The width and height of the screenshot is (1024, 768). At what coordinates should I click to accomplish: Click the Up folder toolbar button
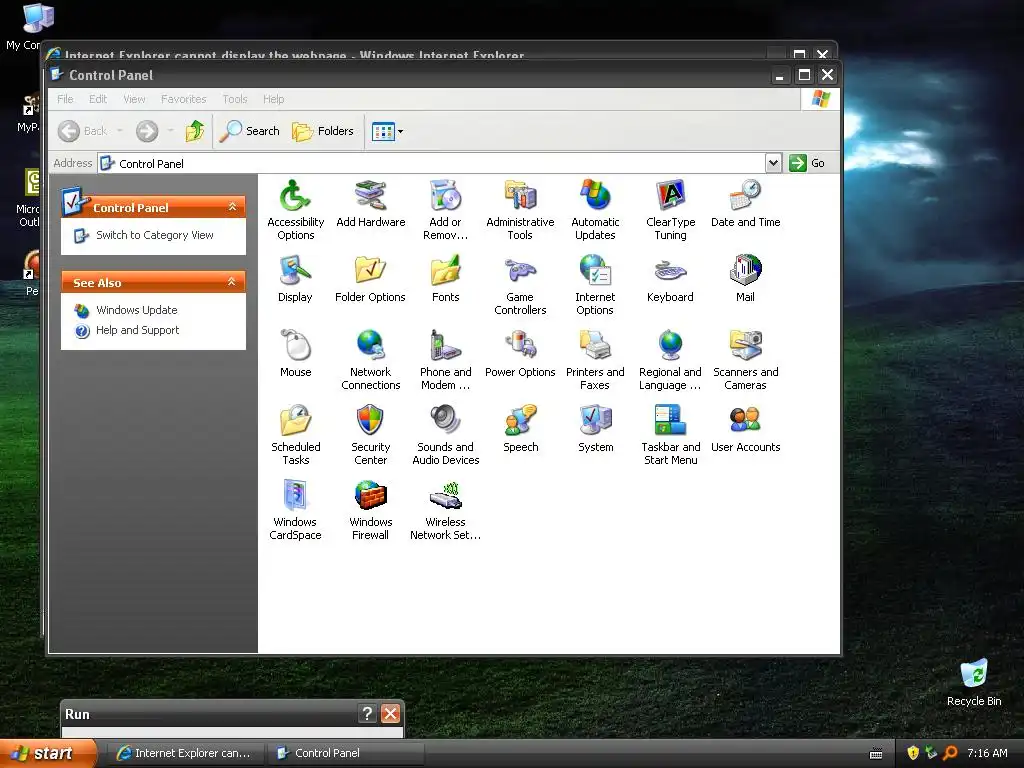pos(195,131)
